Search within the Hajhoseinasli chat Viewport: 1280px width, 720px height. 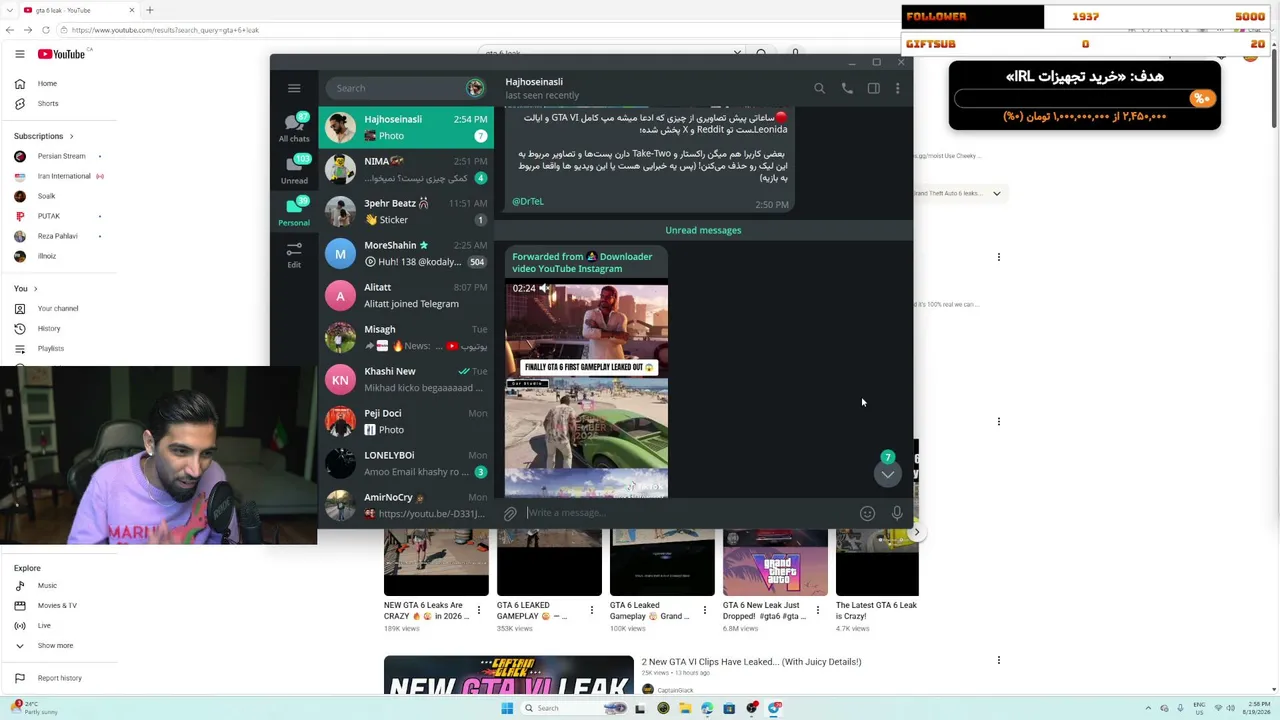click(819, 88)
